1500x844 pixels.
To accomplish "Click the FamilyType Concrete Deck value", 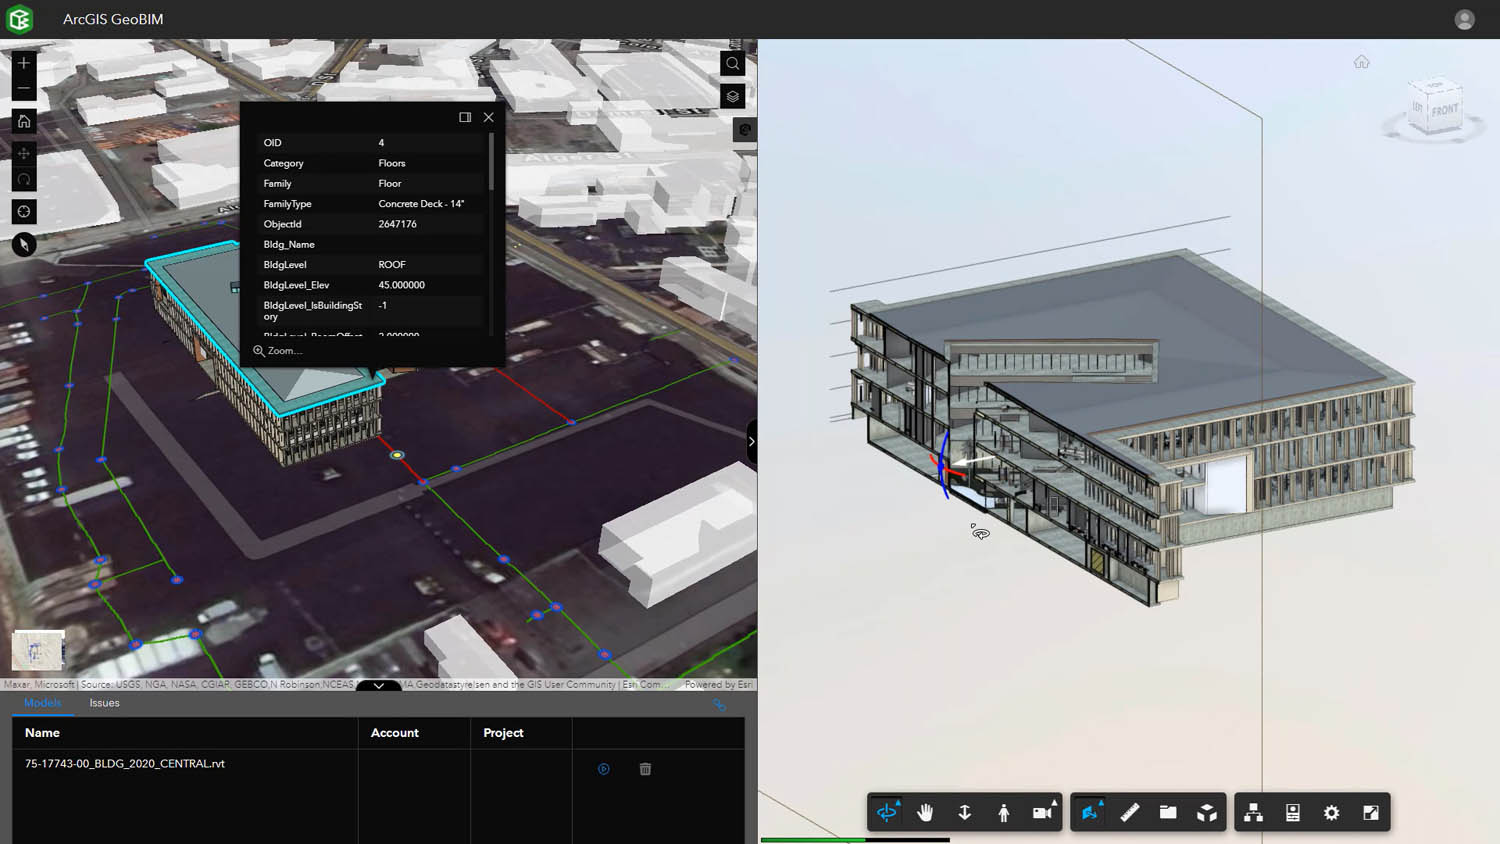I will coord(421,204).
